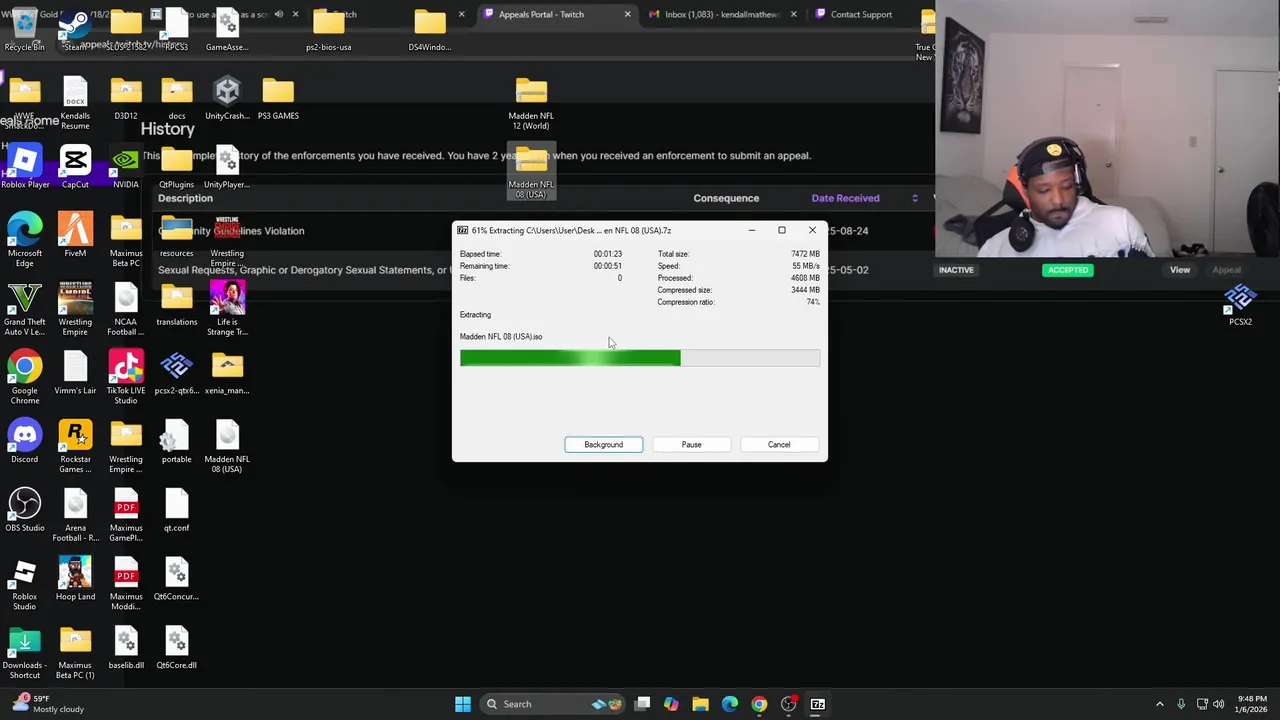Cancel the Madden NFL 08 extraction
Viewport: 1280px width, 720px height.
[x=779, y=444]
